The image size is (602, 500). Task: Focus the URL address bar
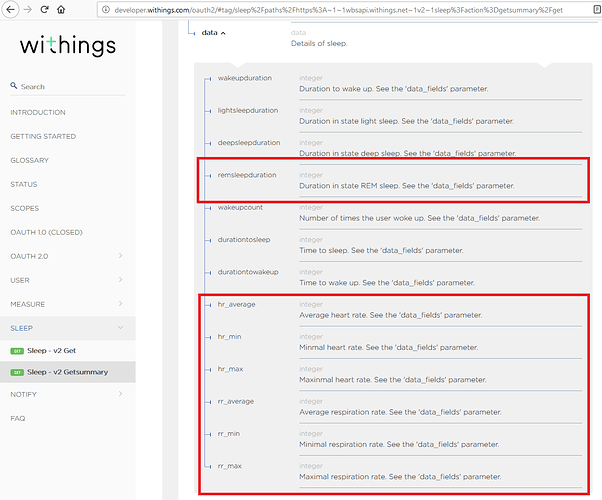pos(338,10)
